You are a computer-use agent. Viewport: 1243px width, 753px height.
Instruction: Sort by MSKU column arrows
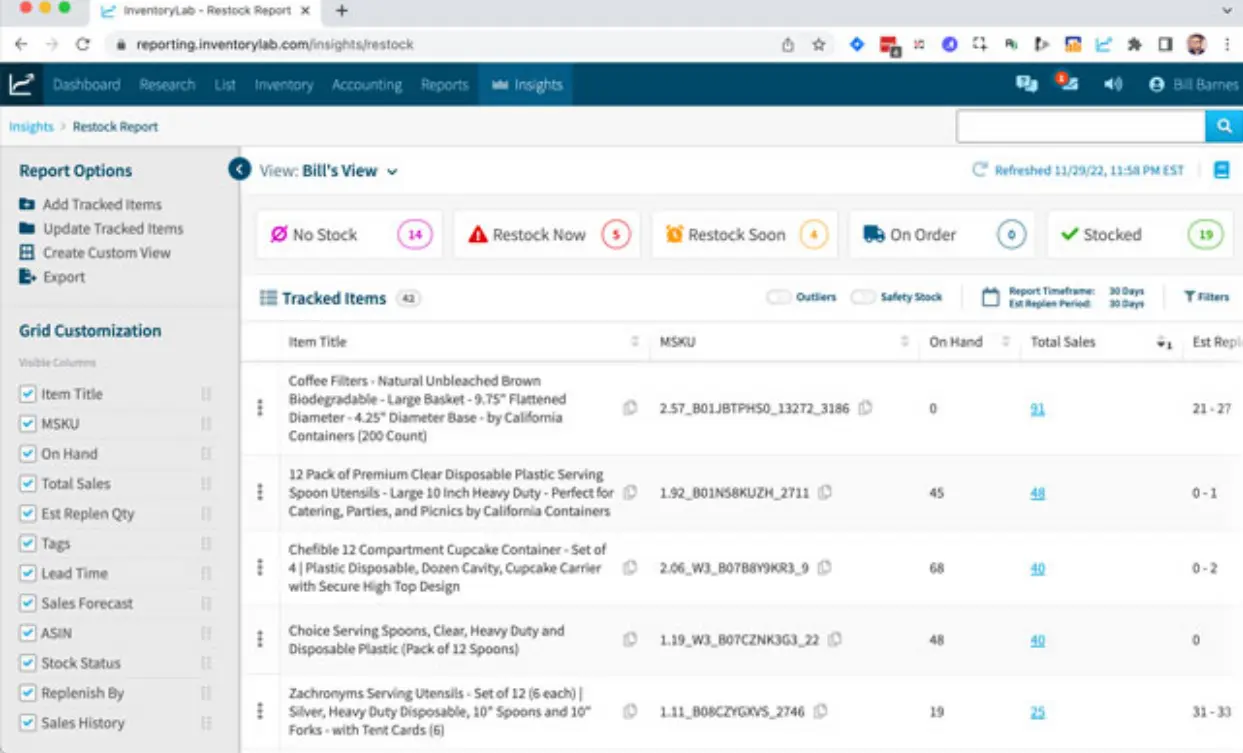point(904,342)
